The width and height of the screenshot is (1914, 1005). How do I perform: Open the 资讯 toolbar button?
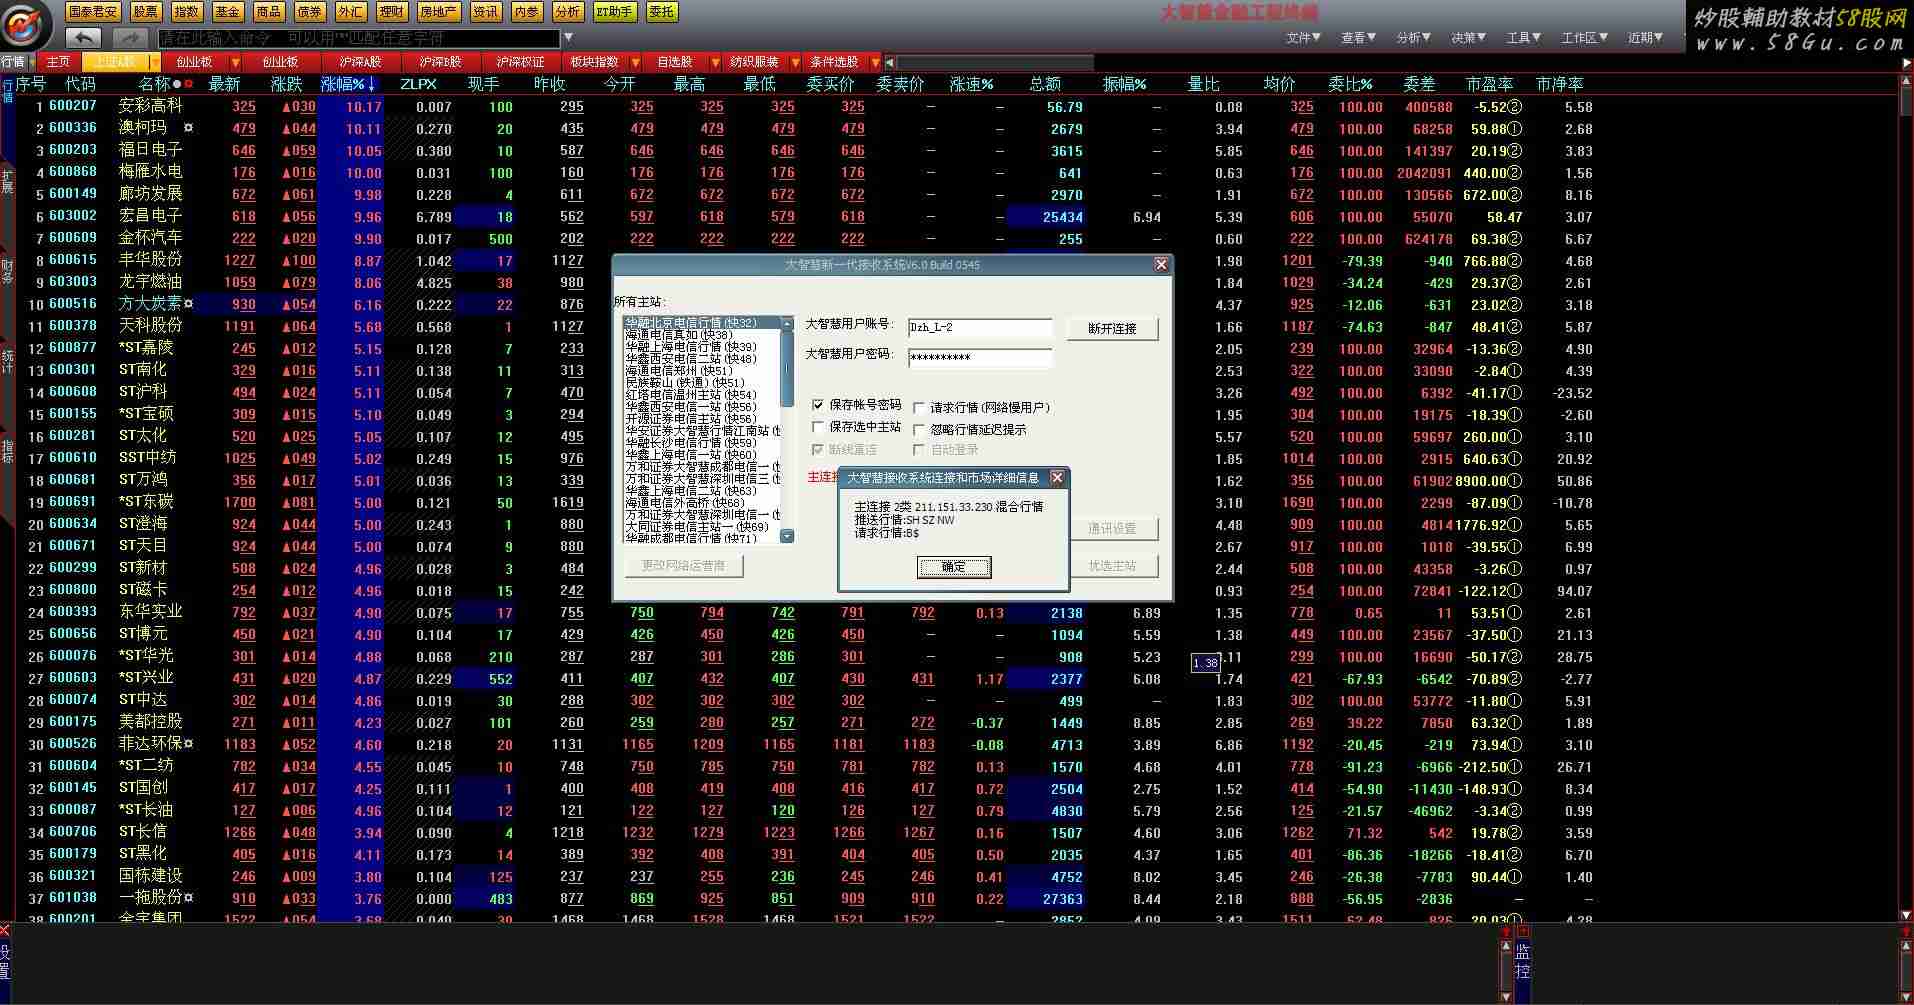click(x=485, y=12)
